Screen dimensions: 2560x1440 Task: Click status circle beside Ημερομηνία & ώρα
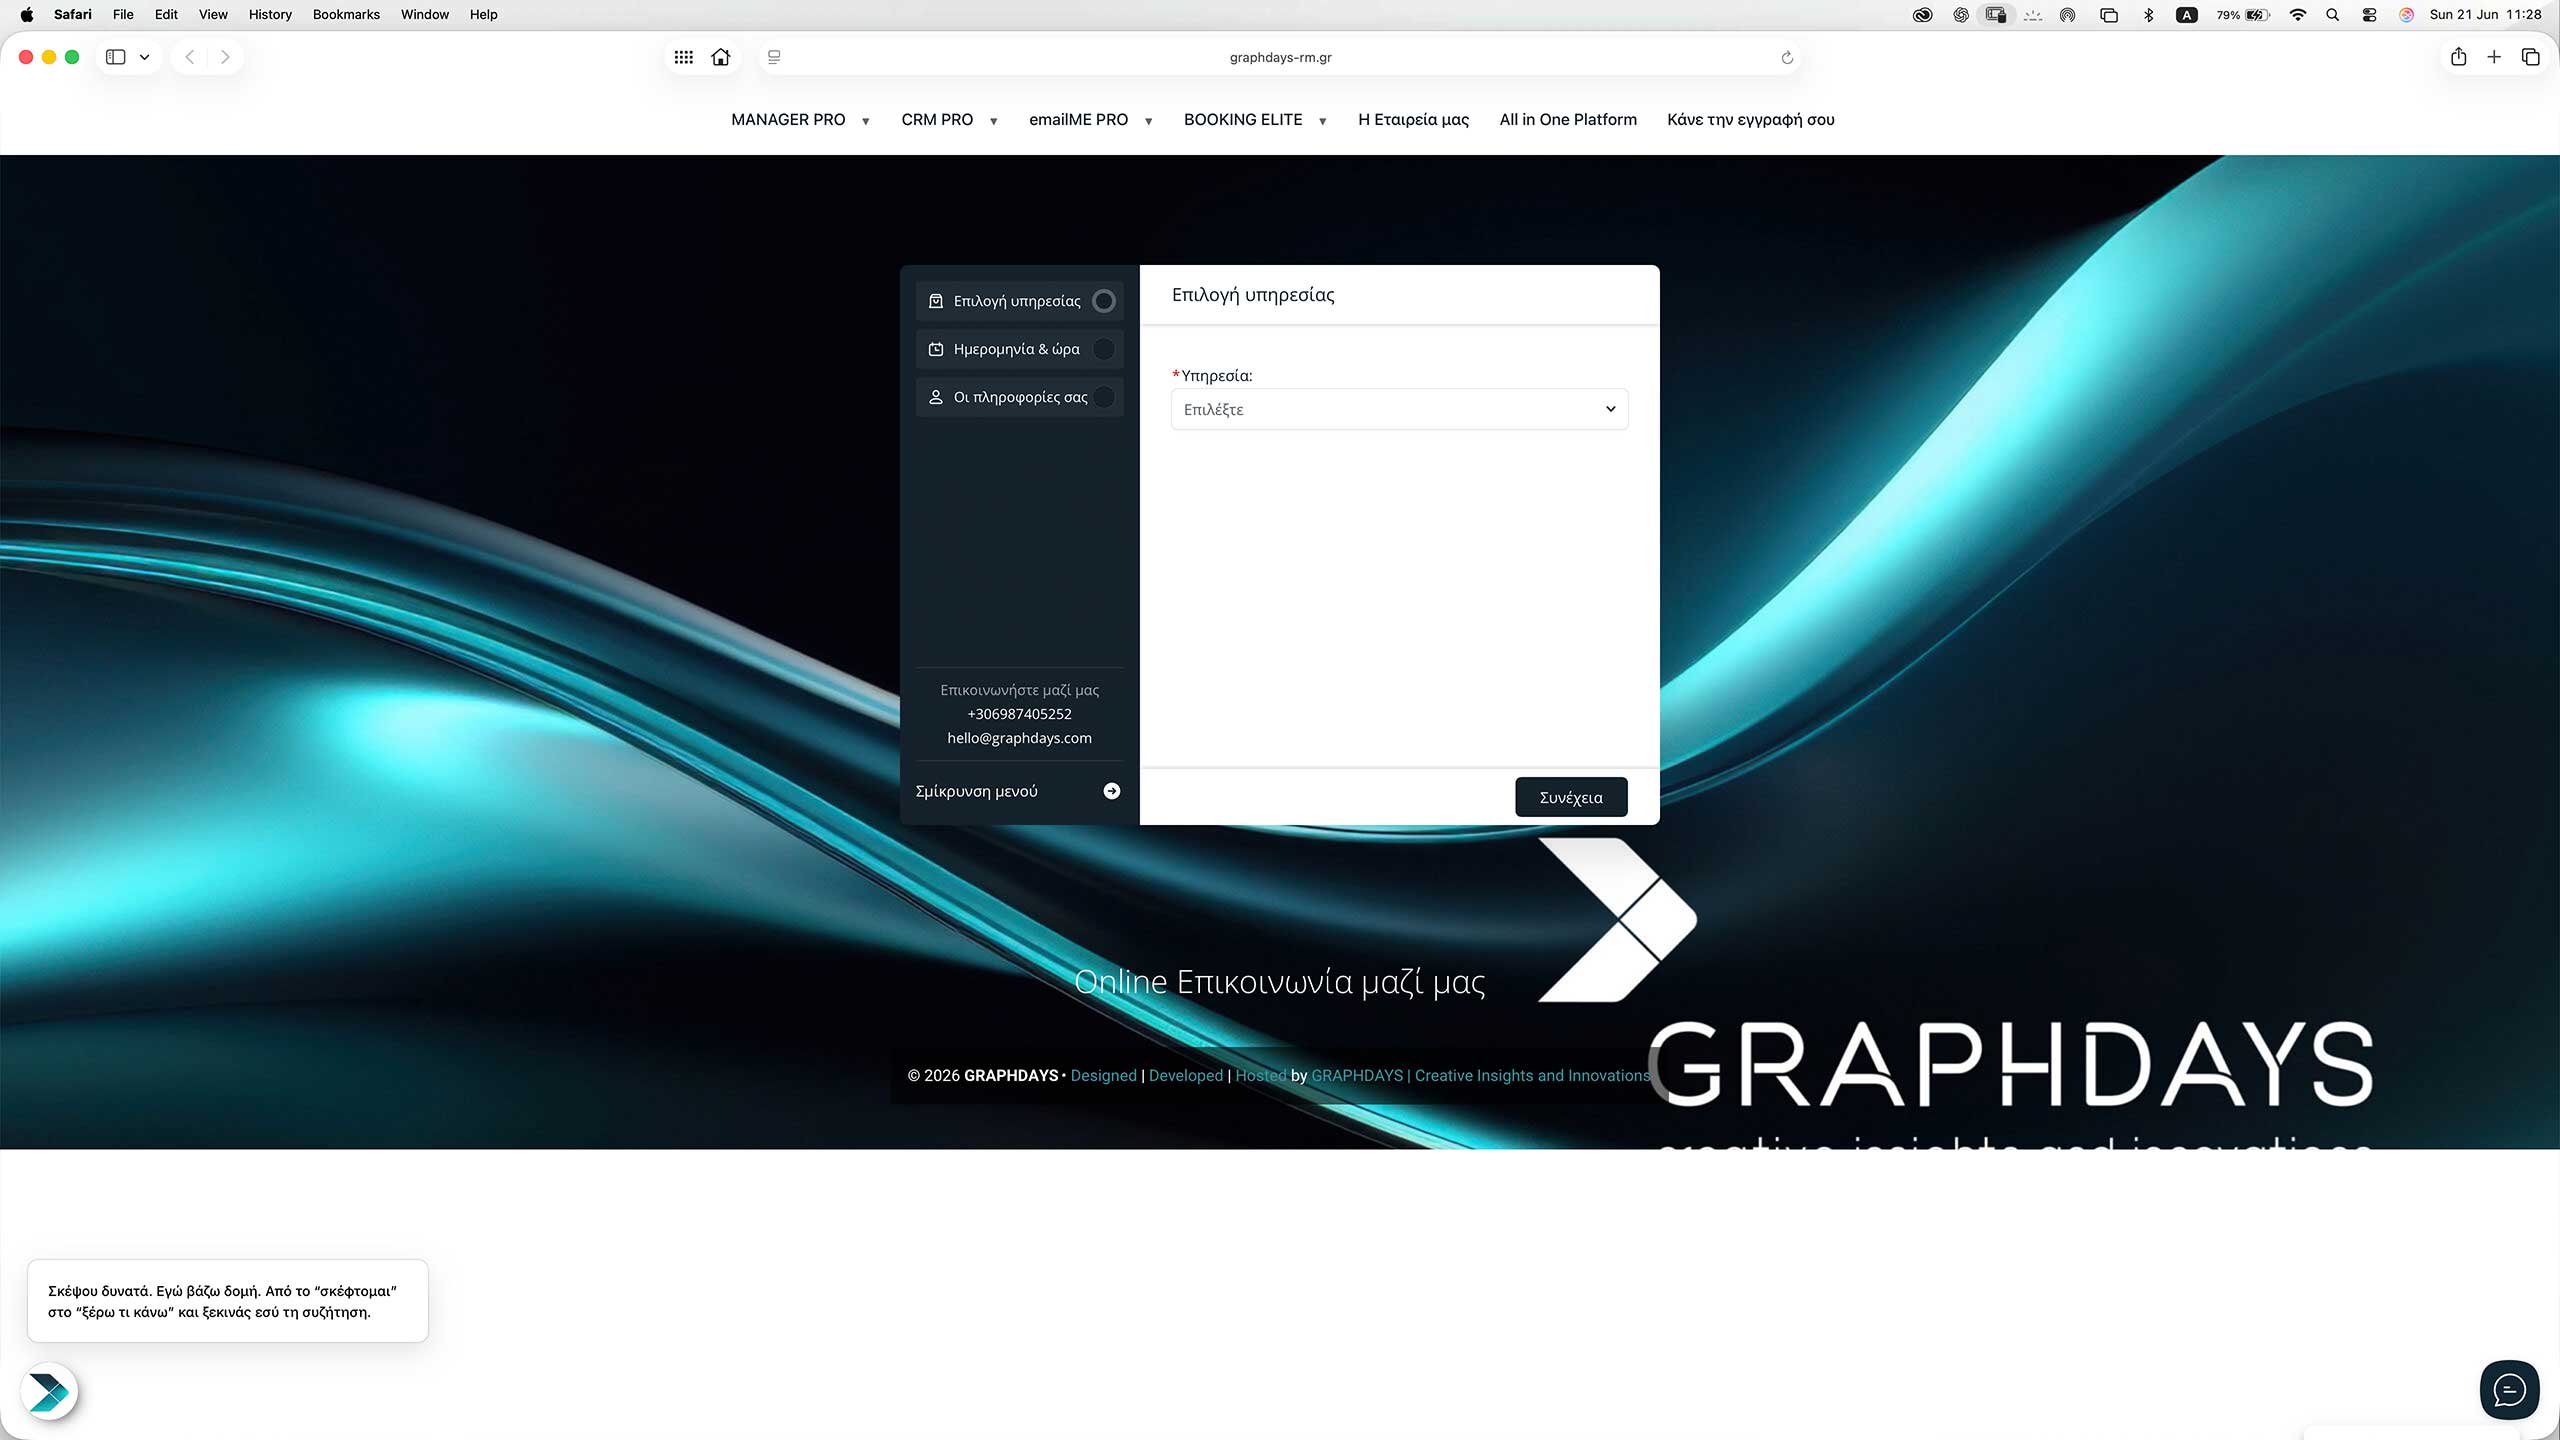1104,349
